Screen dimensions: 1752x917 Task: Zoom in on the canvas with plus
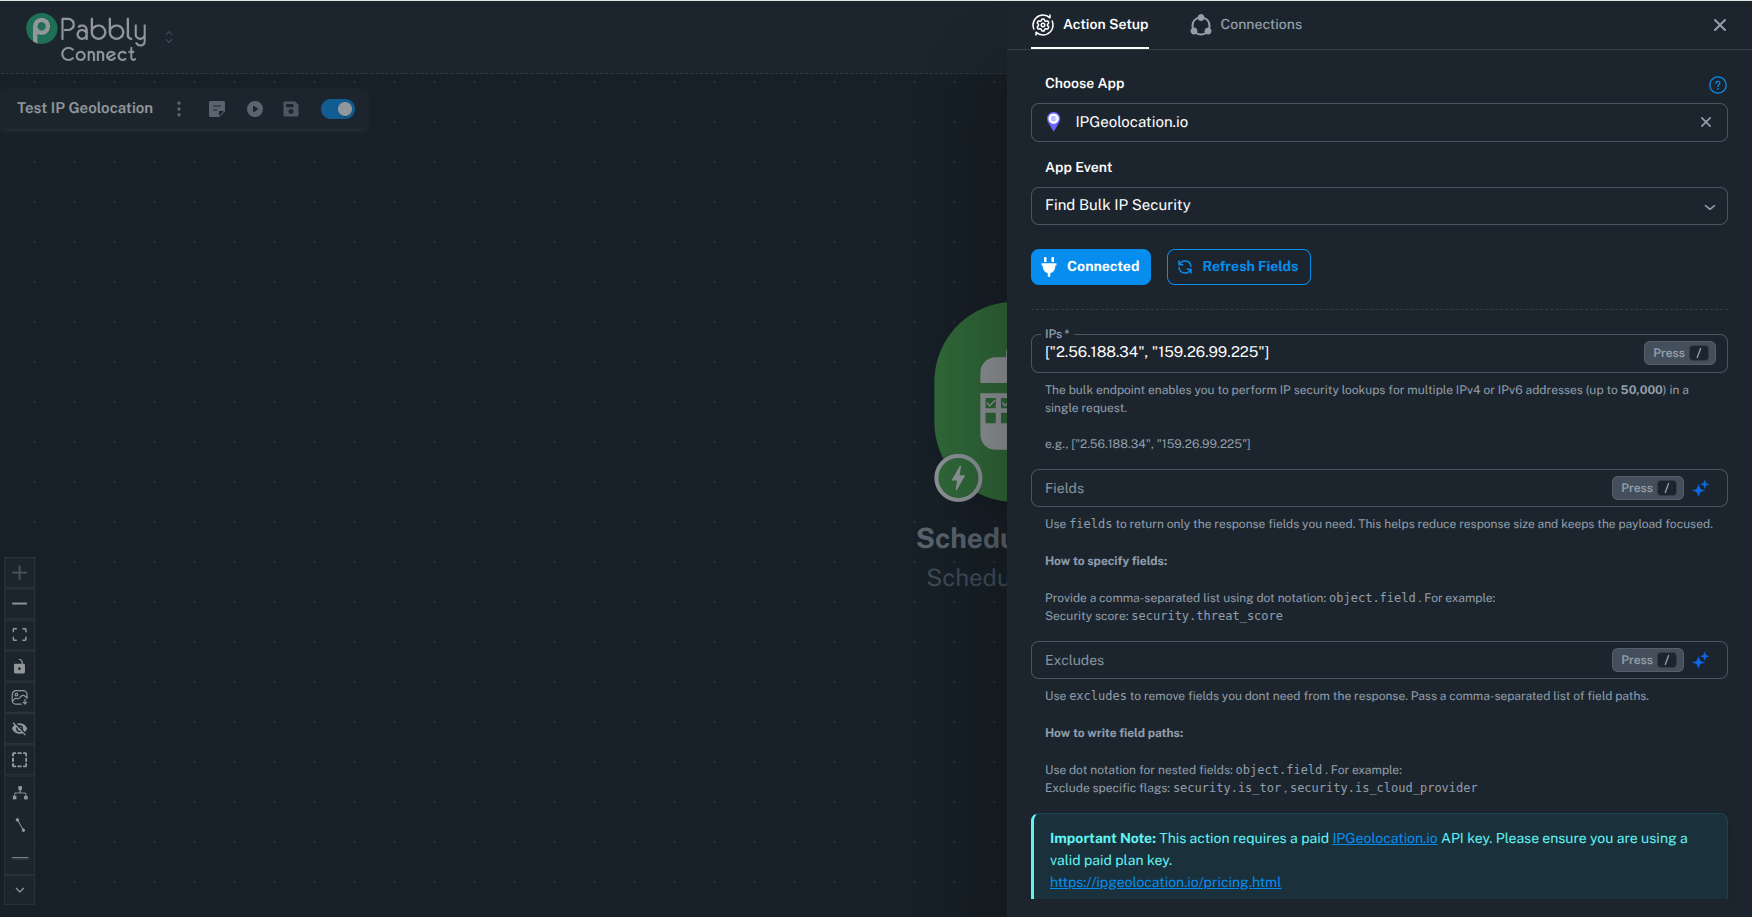[19, 573]
